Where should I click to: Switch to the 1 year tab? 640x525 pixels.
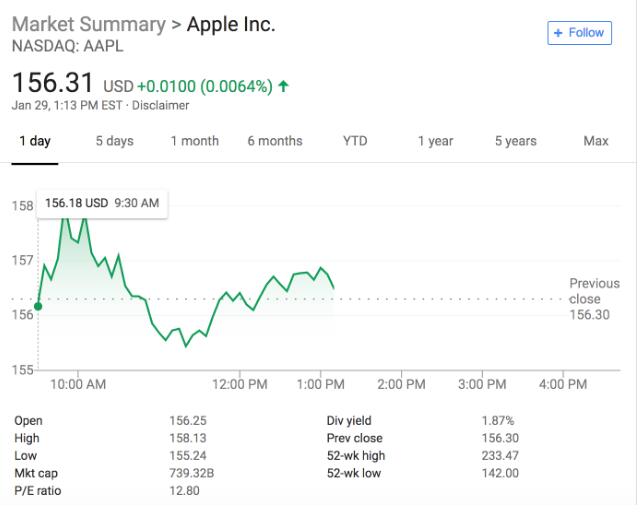point(435,141)
